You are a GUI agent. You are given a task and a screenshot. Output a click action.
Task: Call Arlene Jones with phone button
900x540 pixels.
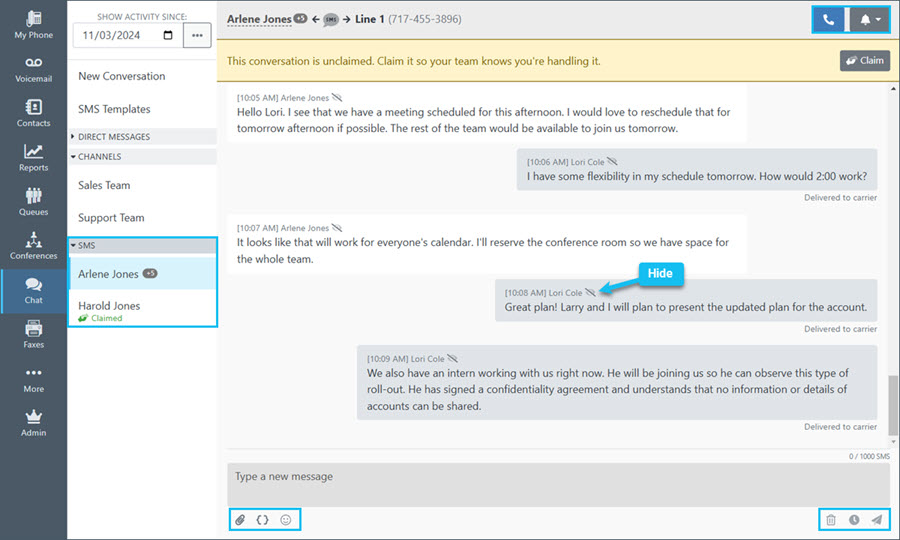point(828,20)
